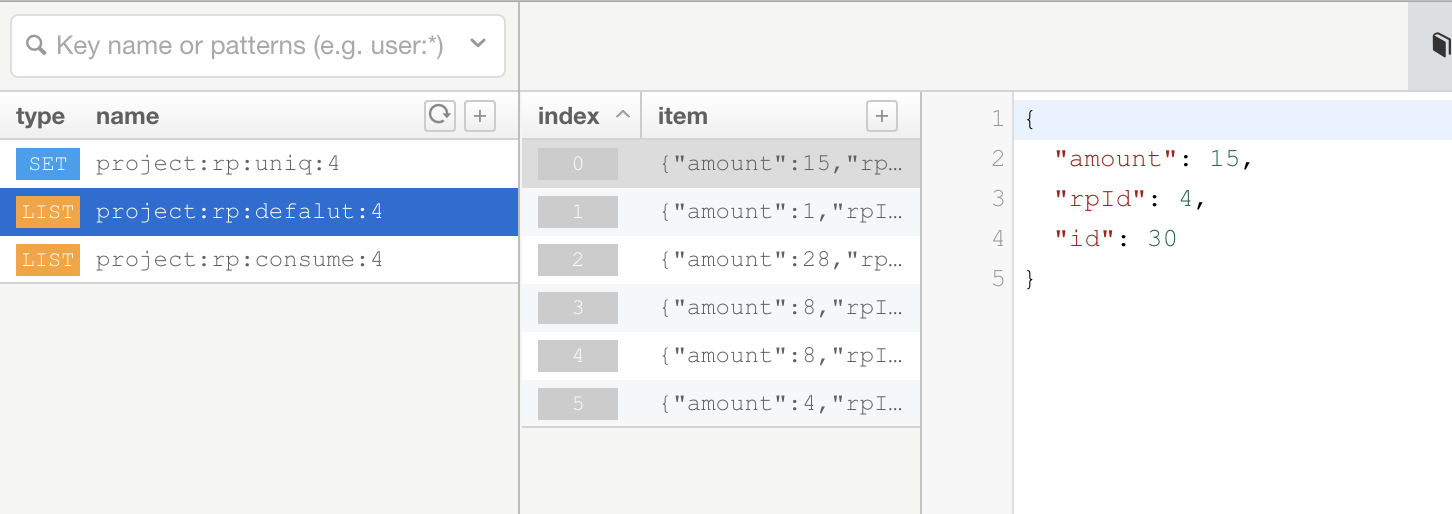Click the item column header
The width and height of the screenshot is (1452, 514).
coord(683,116)
